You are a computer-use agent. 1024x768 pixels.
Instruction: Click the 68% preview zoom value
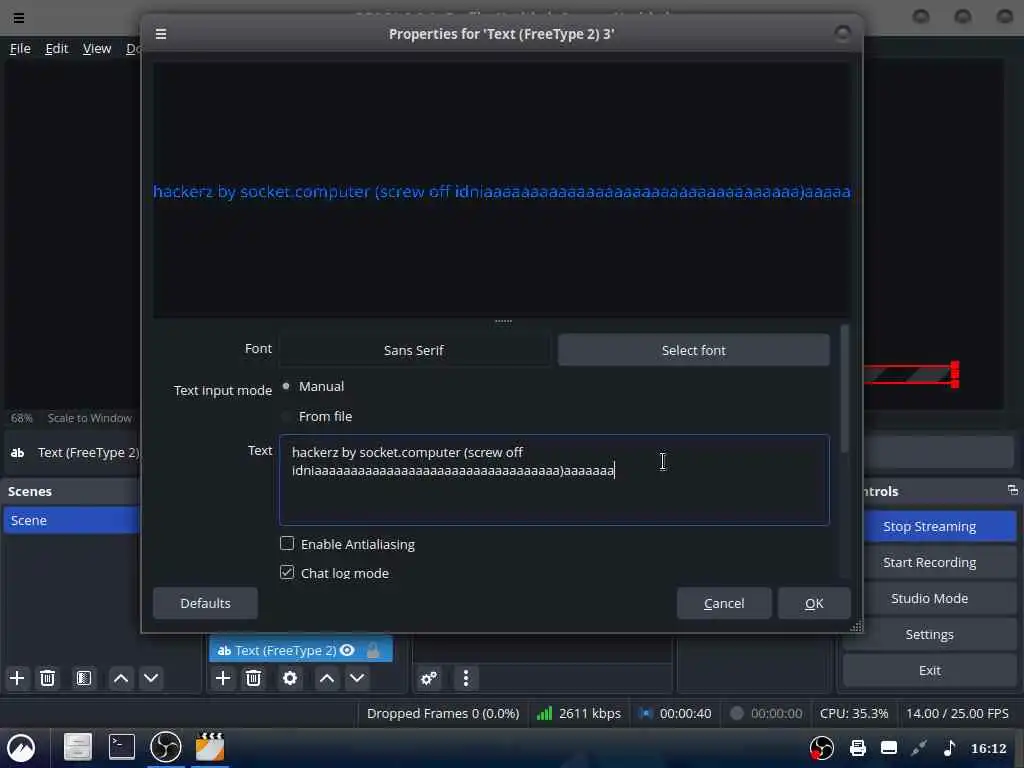click(x=22, y=418)
